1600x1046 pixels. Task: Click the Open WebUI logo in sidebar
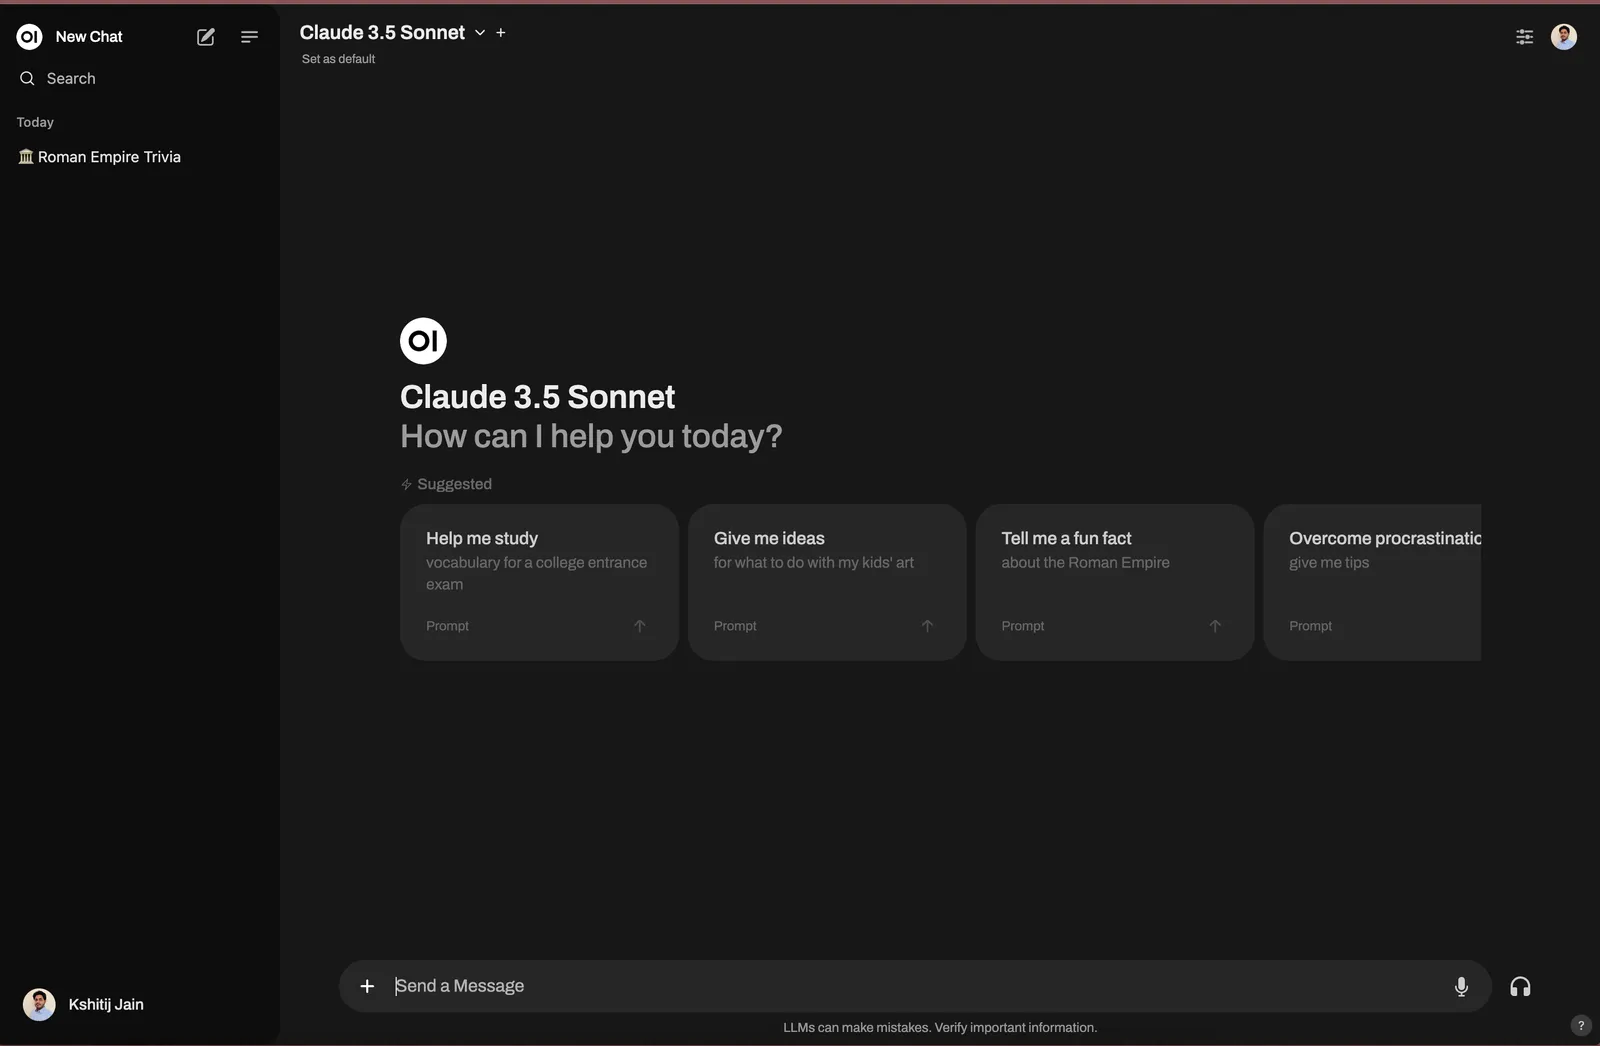30,37
